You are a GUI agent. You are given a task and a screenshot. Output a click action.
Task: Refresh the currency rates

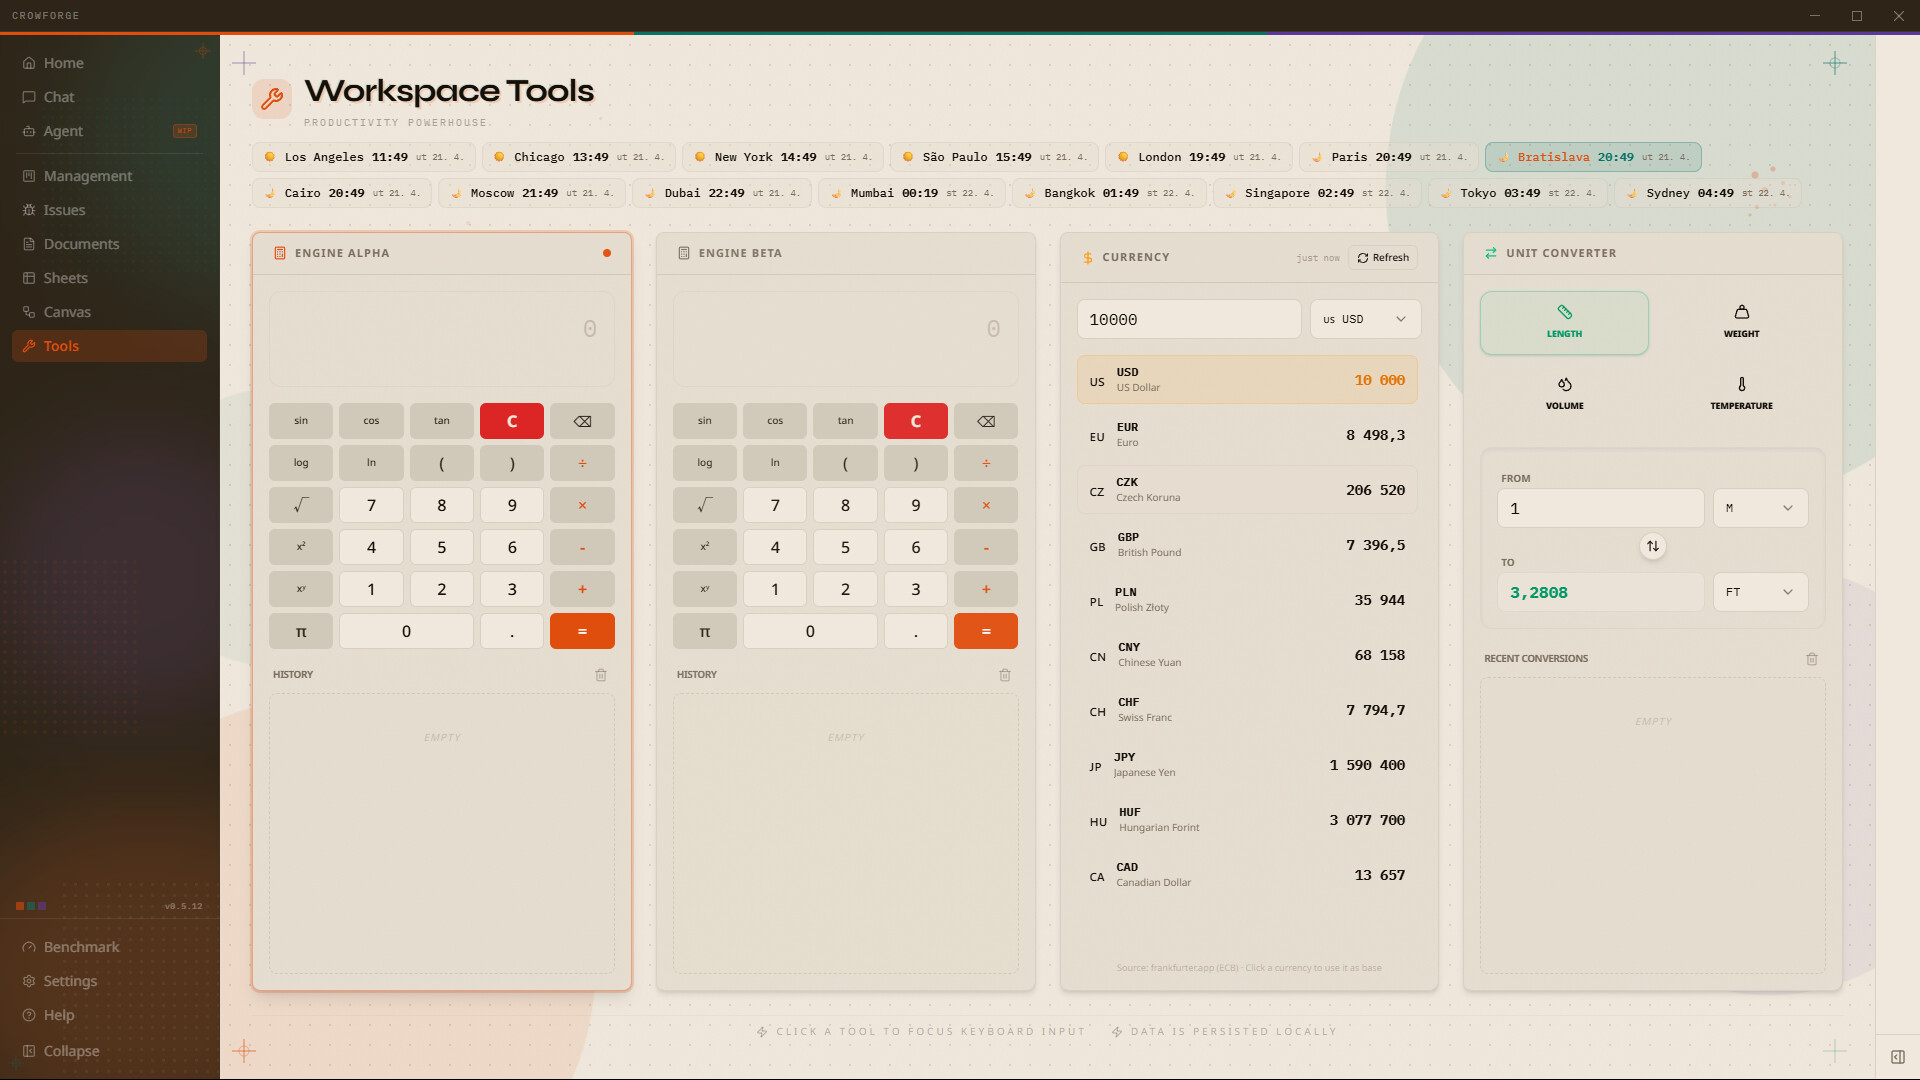click(1383, 257)
